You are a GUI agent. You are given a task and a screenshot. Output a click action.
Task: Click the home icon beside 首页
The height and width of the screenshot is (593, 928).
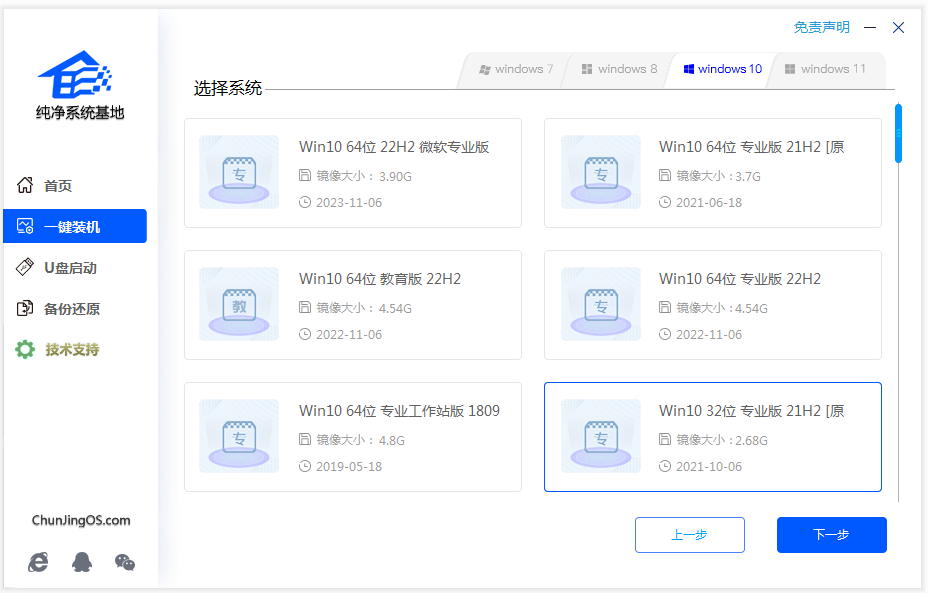[x=25, y=185]
